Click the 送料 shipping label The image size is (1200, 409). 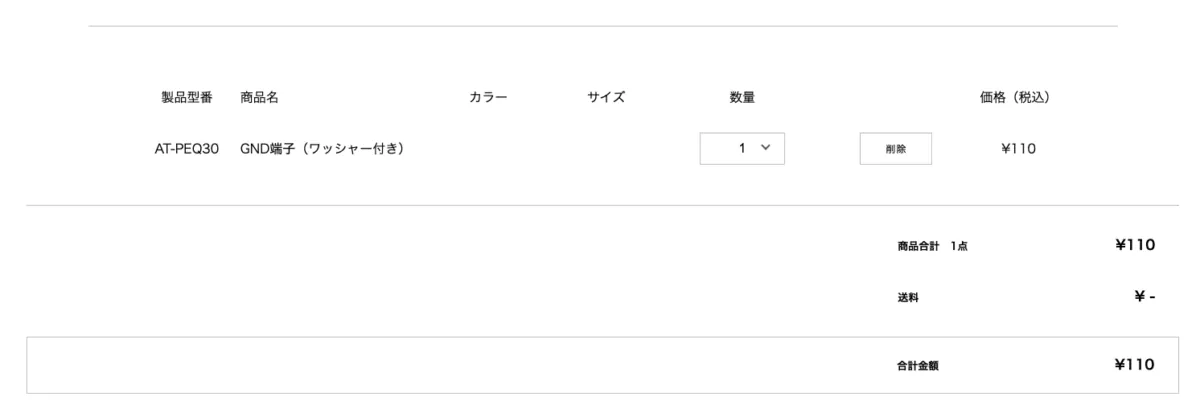908,298
